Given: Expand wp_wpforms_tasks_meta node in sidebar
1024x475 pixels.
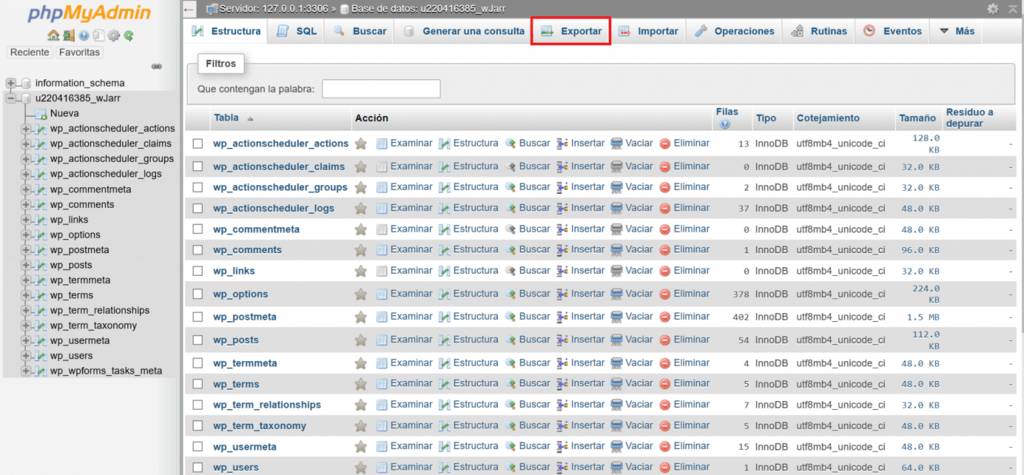Looking at the screenshot, I should 26,371.
